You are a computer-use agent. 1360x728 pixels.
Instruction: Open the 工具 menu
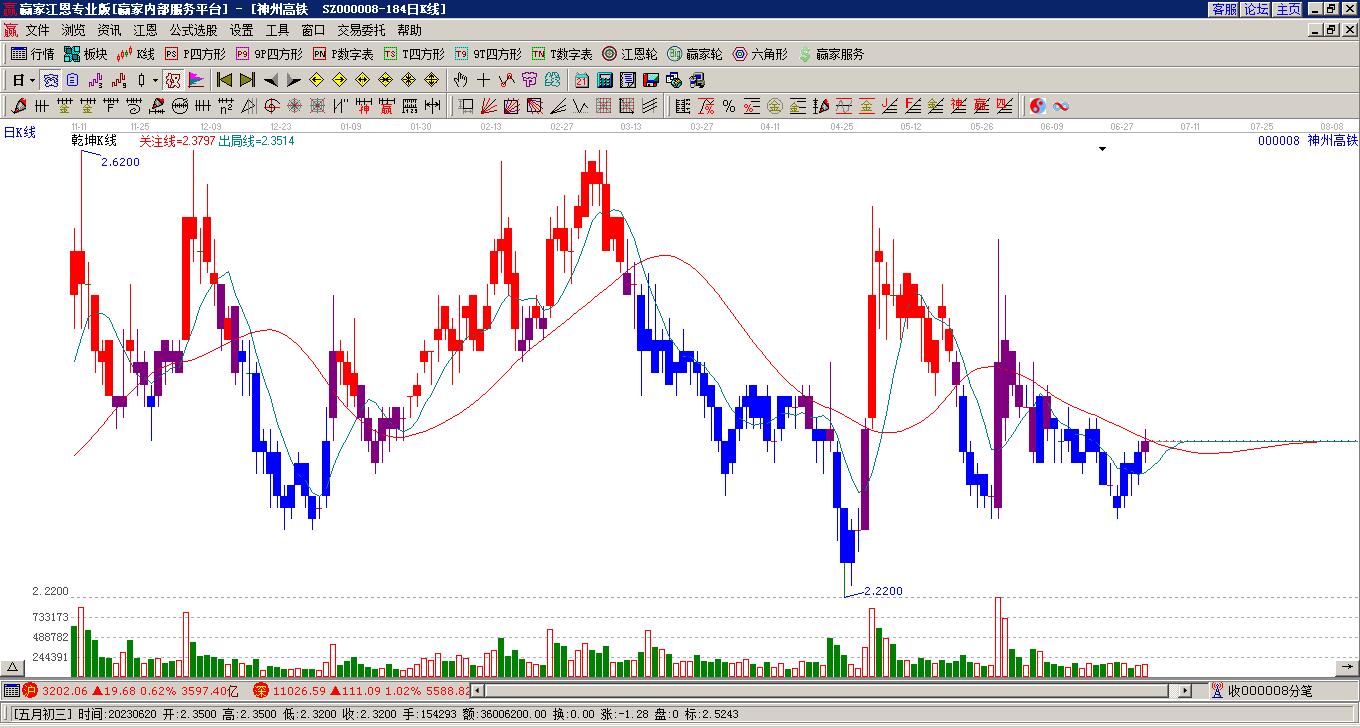pyautogui.click(x=277, y=31)
